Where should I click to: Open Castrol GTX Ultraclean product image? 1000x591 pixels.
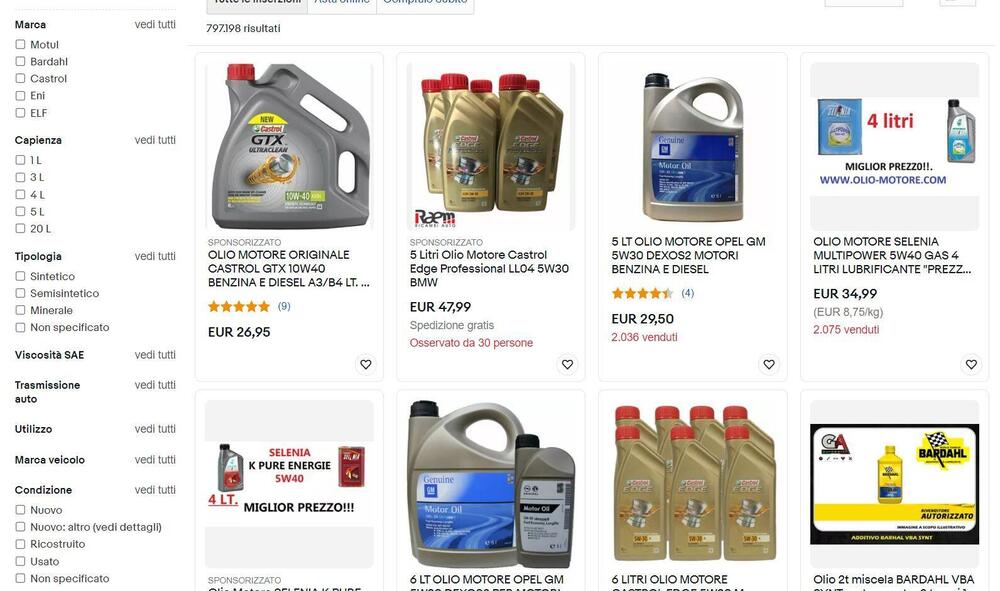pyautogui.click(x=290, y=146)
